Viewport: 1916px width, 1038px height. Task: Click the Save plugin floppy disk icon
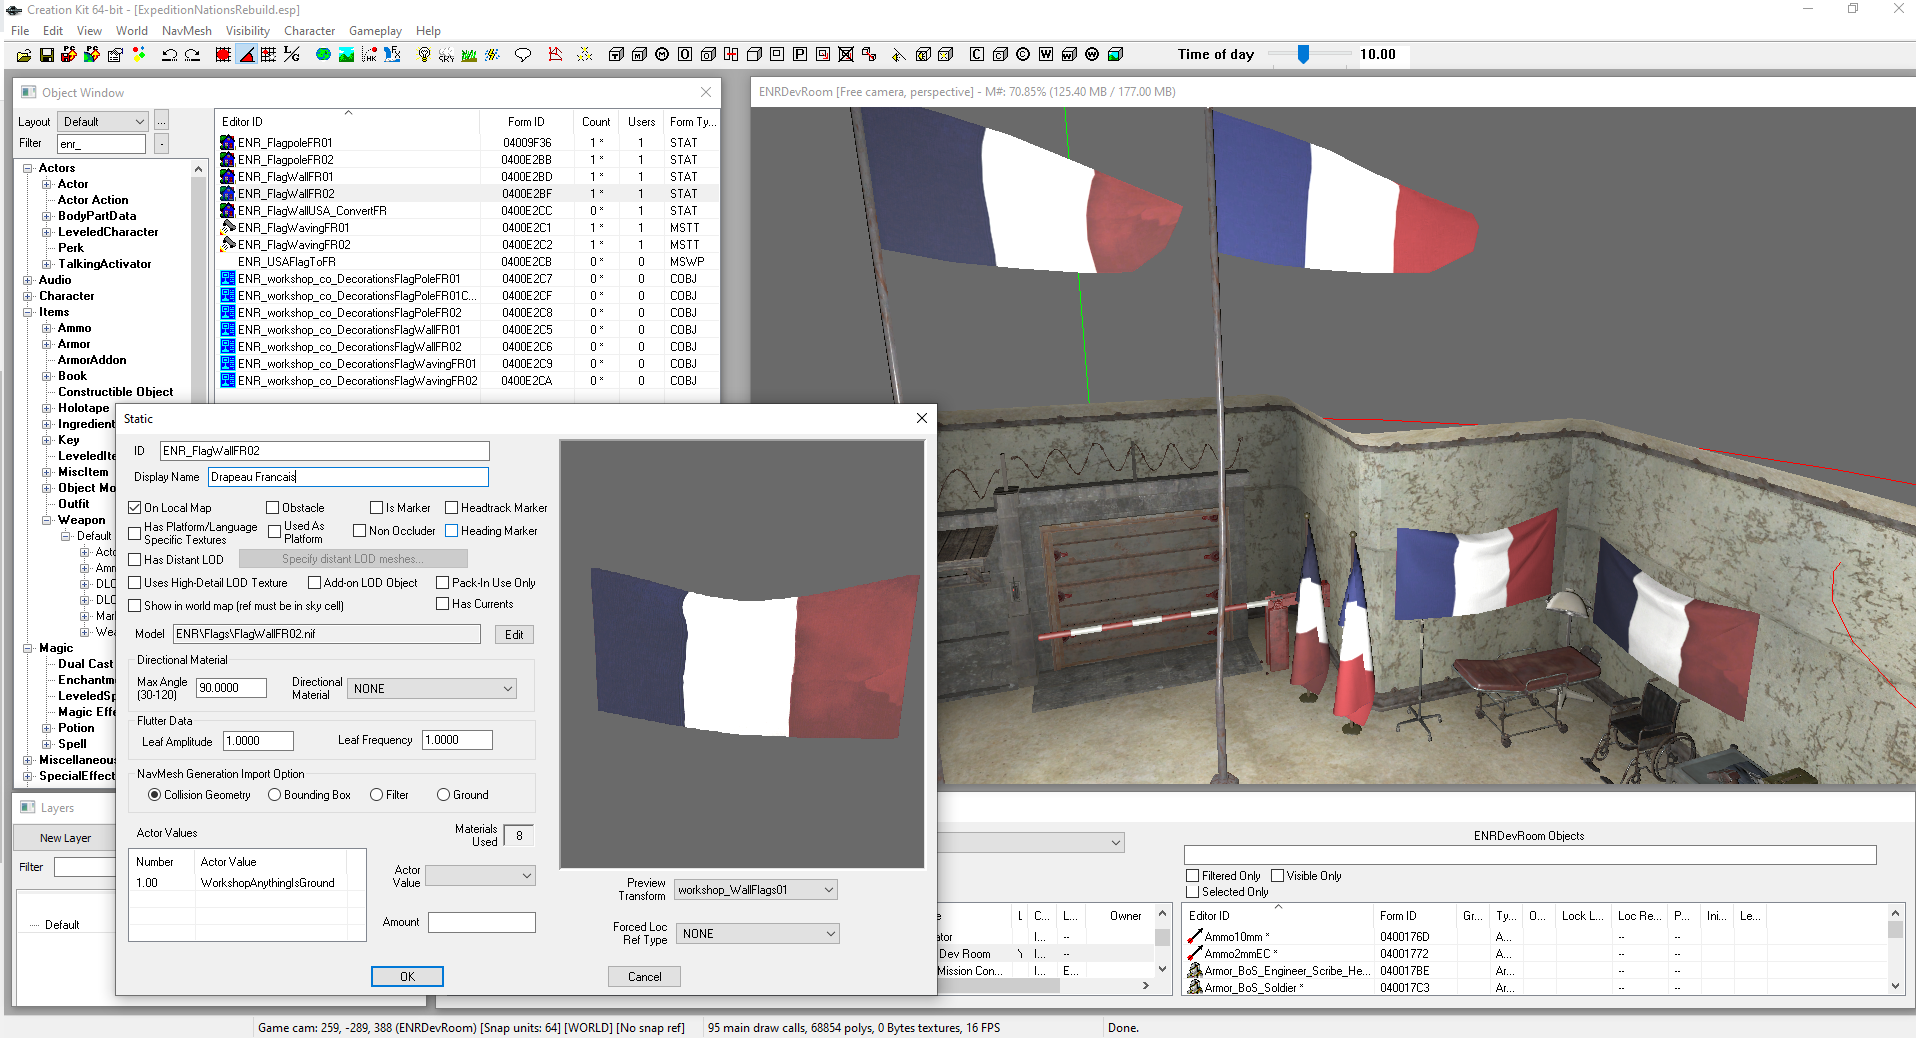click(46, 55)
